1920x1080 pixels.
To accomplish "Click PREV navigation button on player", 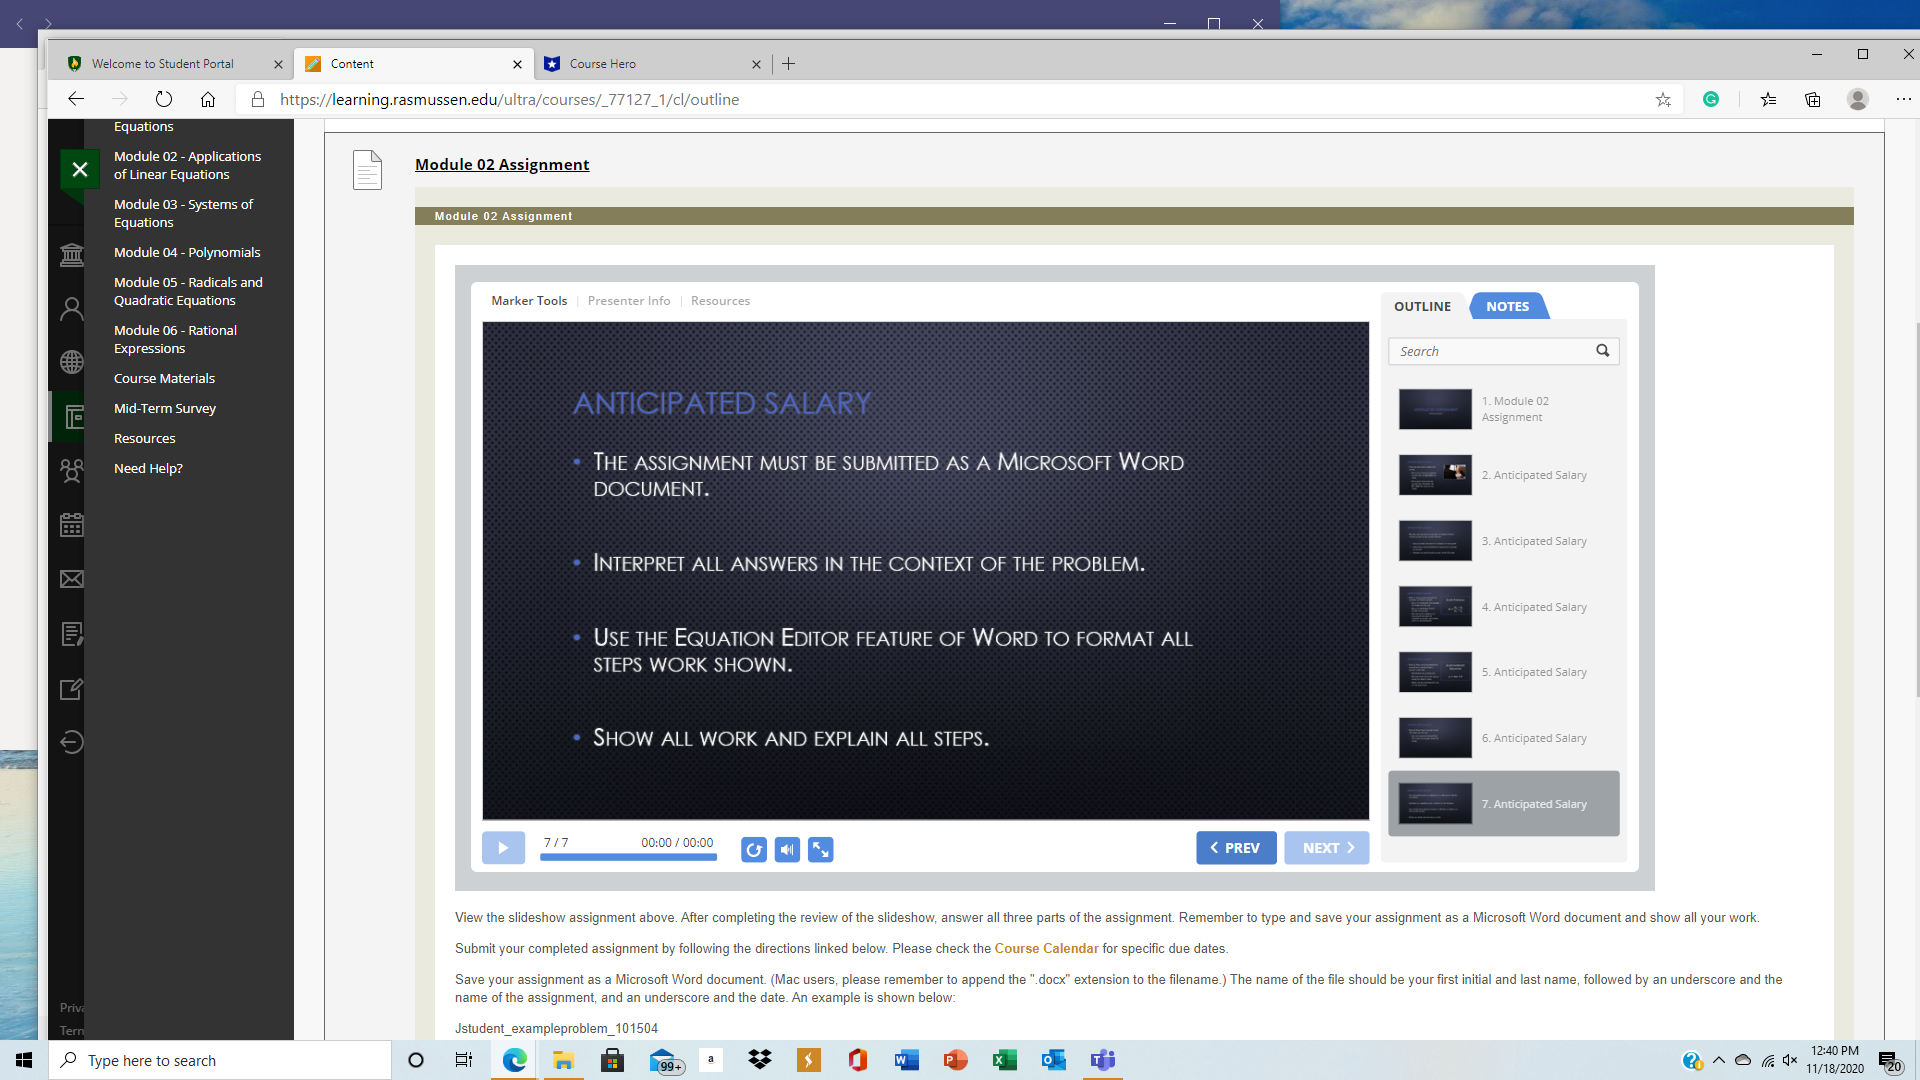I will point(1236,848).
